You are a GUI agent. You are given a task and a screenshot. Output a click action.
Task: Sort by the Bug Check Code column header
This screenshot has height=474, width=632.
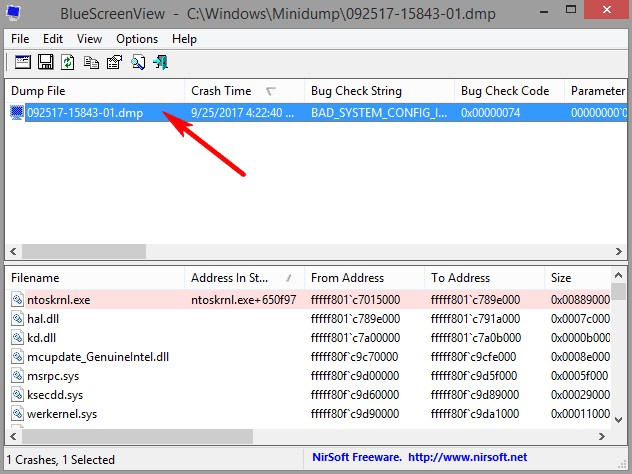[509, 91]
